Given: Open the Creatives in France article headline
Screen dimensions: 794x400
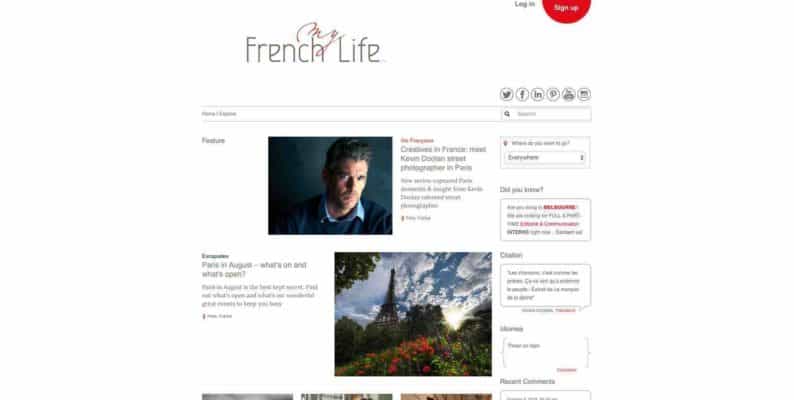Looking at the screenshot, I should (x=443, y=158).
